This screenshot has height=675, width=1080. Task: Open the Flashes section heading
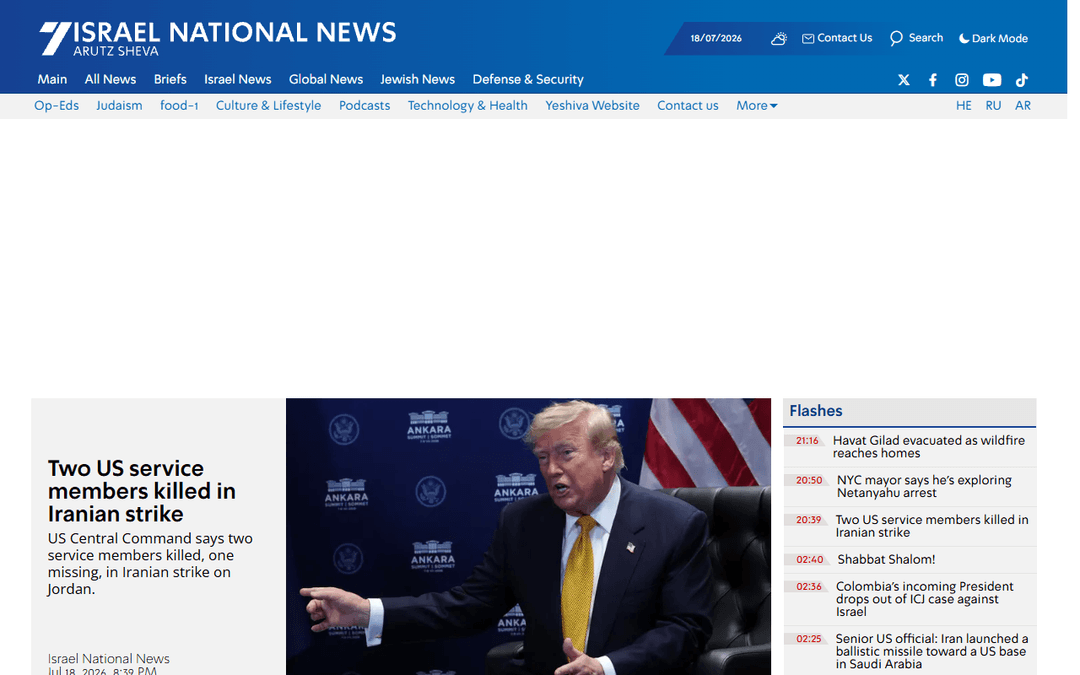(816, 411)
